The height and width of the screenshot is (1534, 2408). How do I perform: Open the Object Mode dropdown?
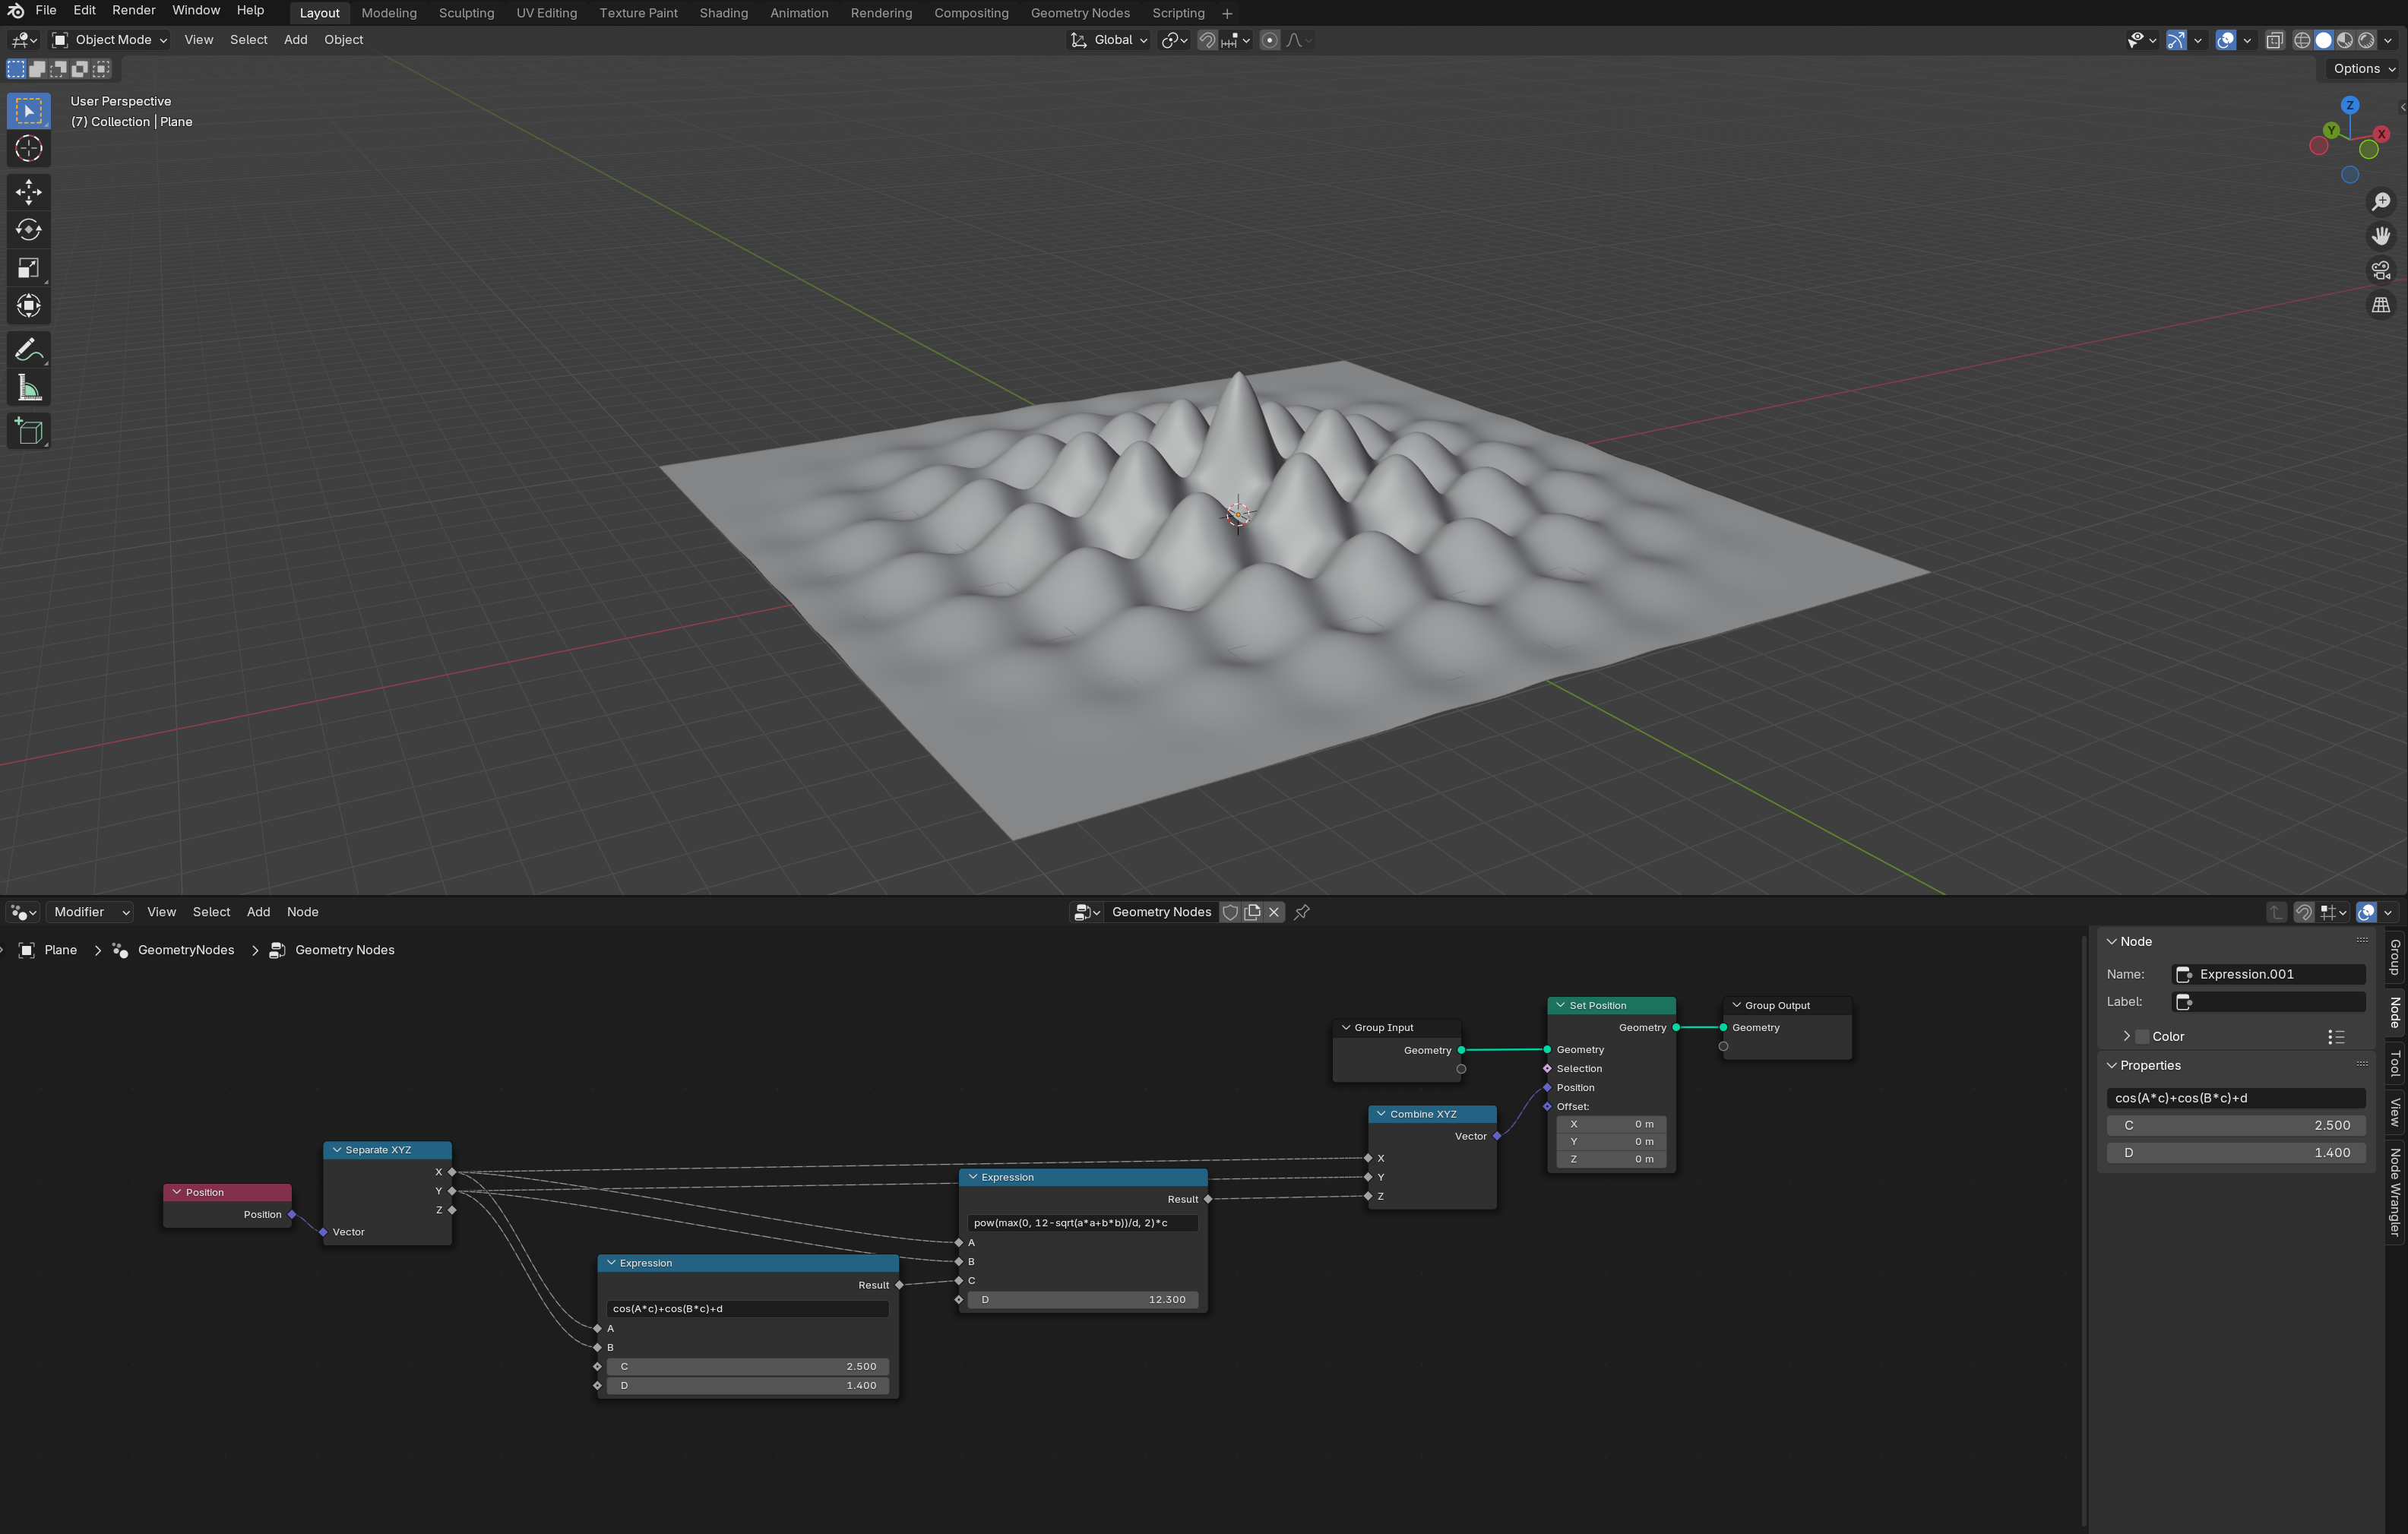point(110,40)
